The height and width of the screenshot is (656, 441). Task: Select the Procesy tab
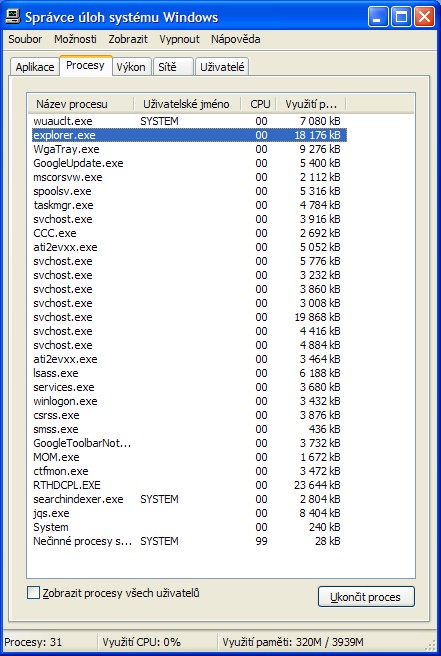[x=85, y=66]
